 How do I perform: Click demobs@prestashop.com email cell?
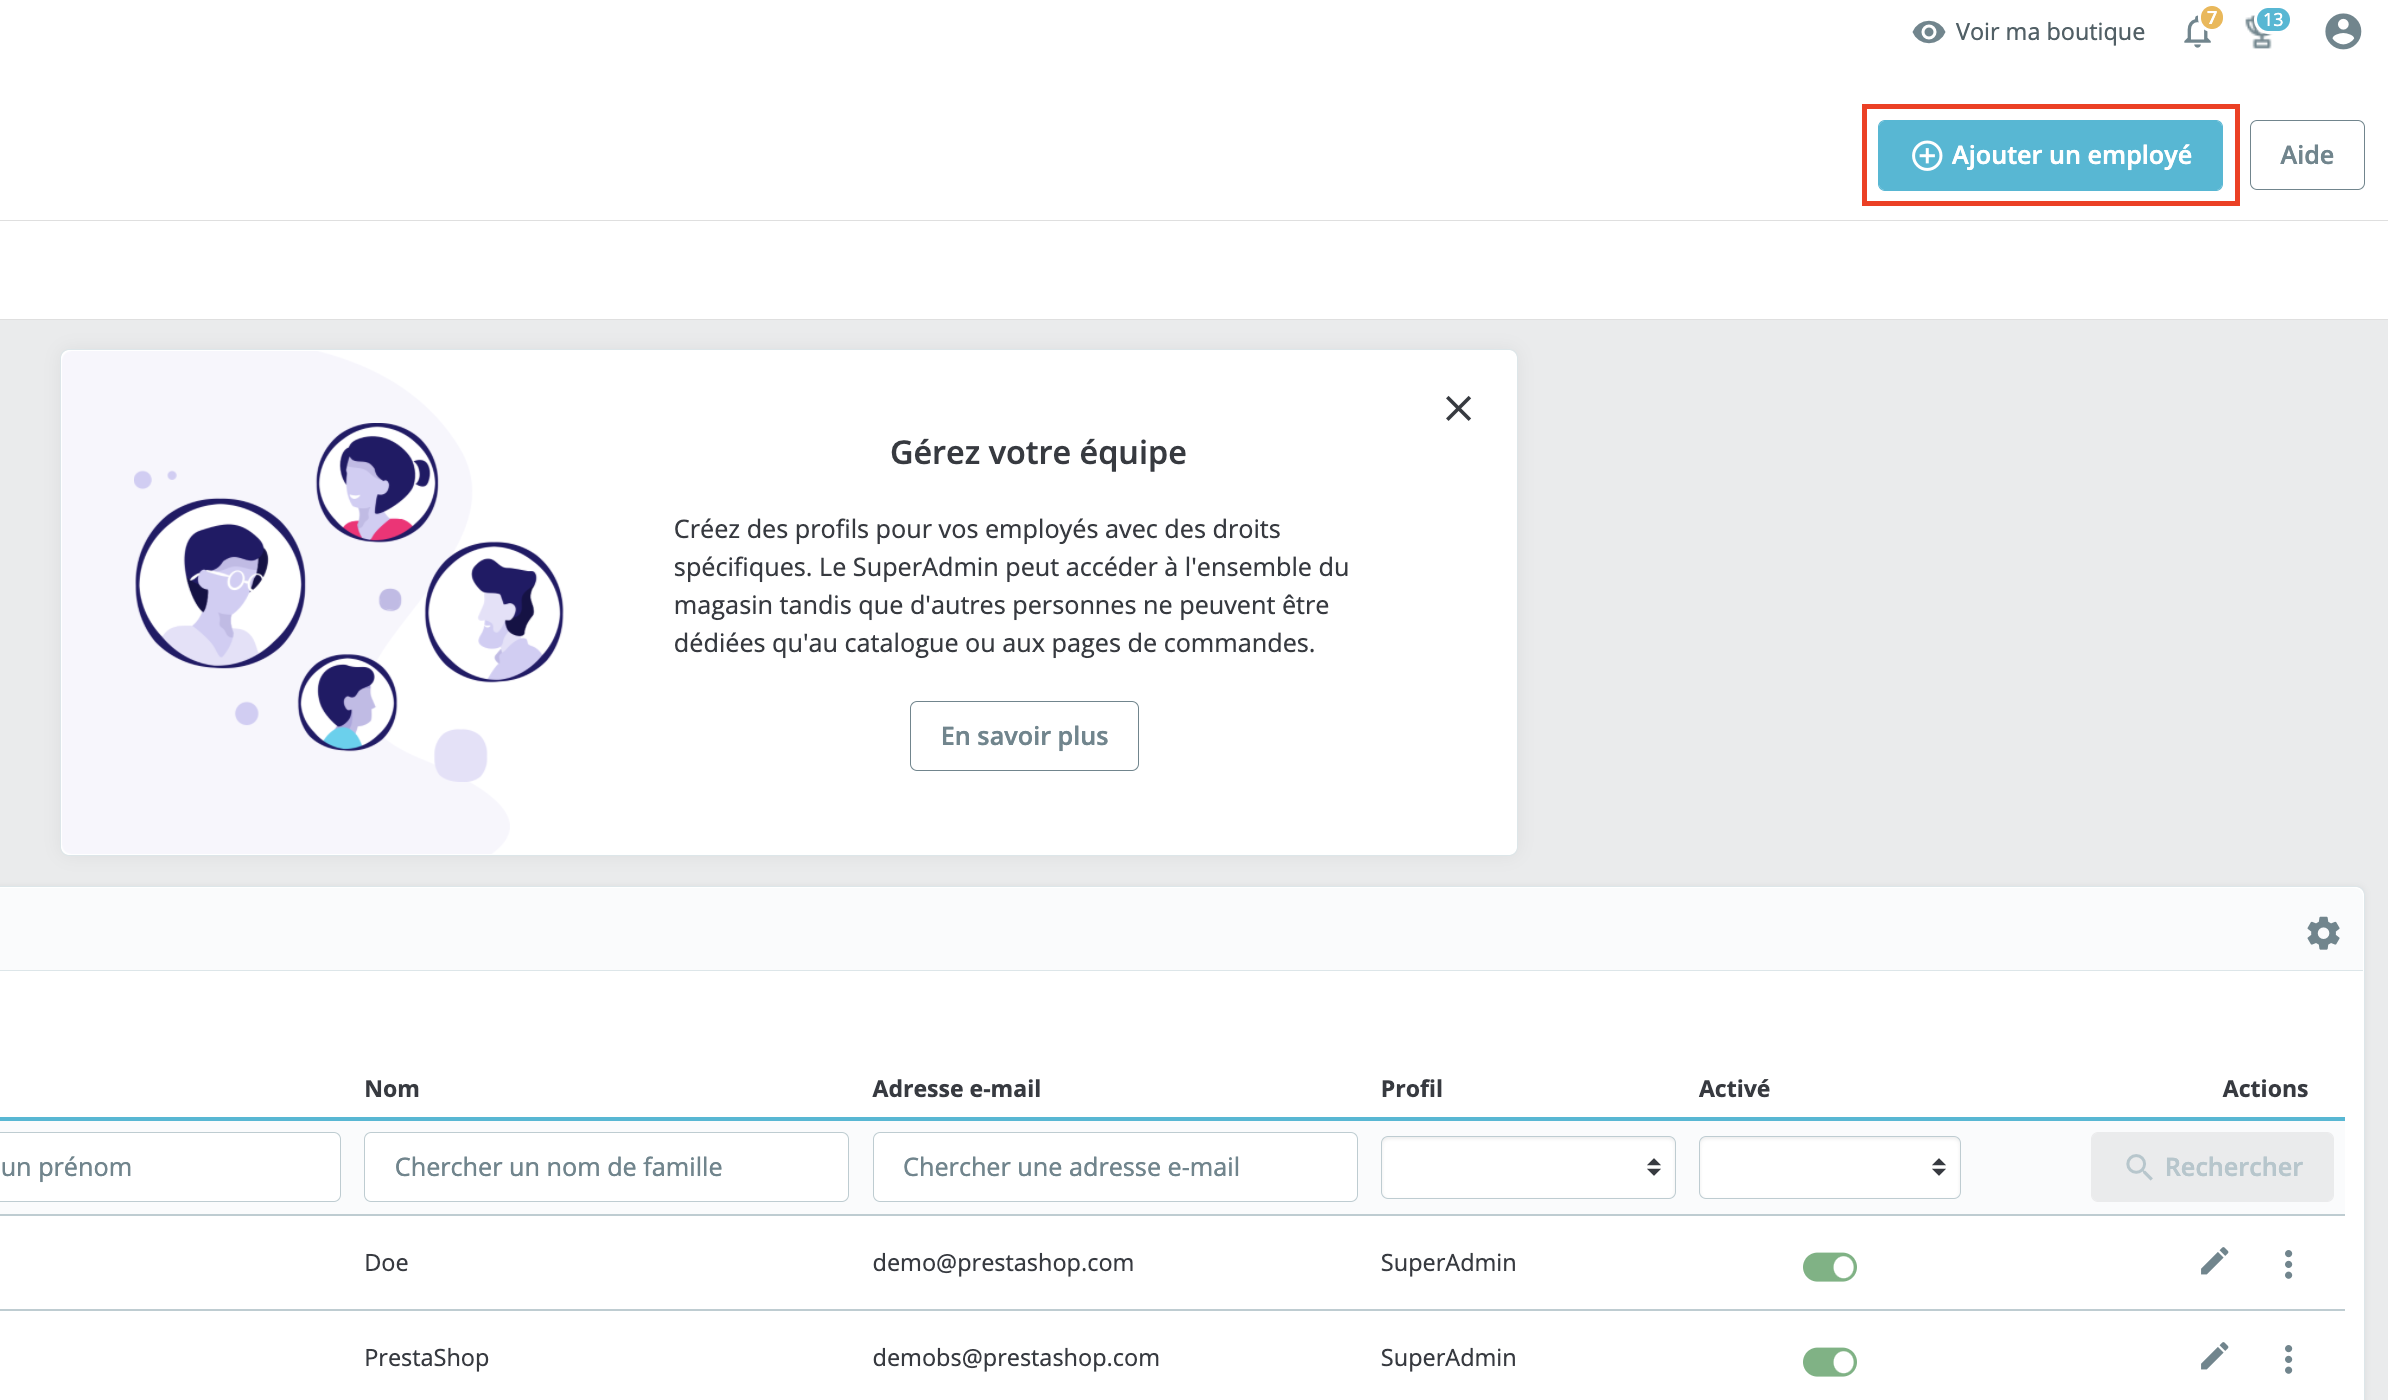[1016, 1358]
